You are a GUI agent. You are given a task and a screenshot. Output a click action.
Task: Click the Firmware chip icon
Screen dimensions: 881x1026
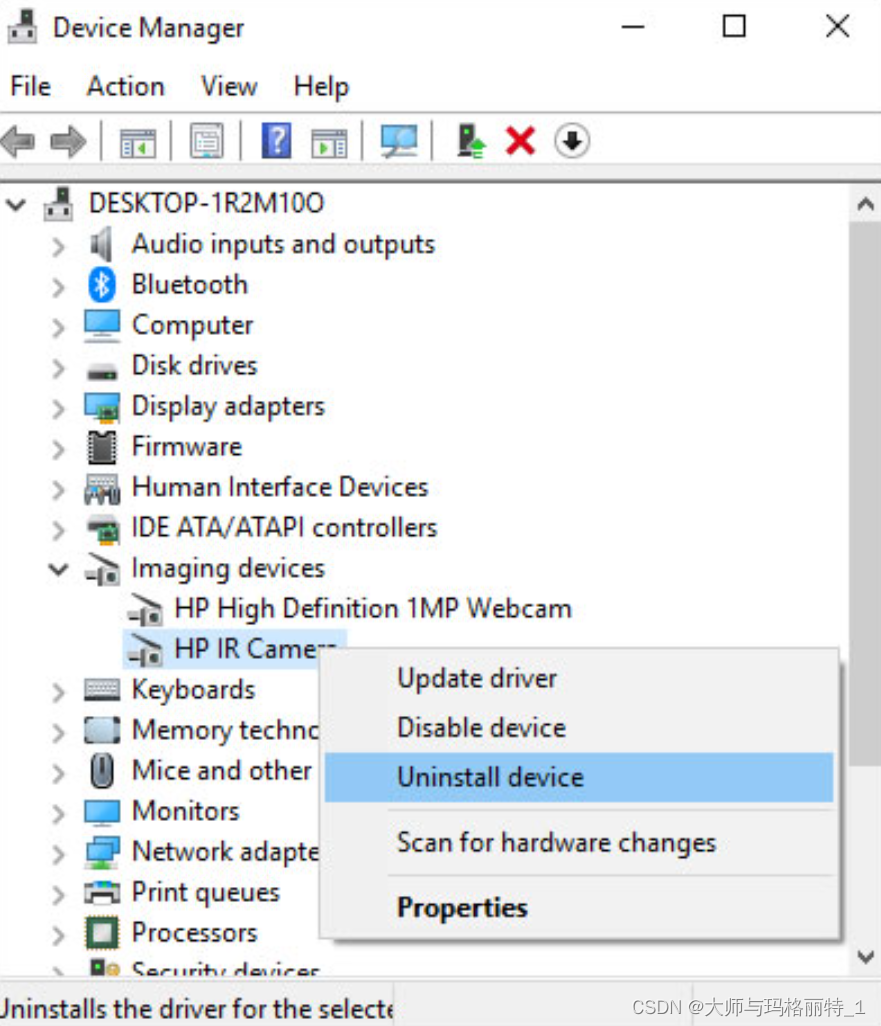click(102, 447)
